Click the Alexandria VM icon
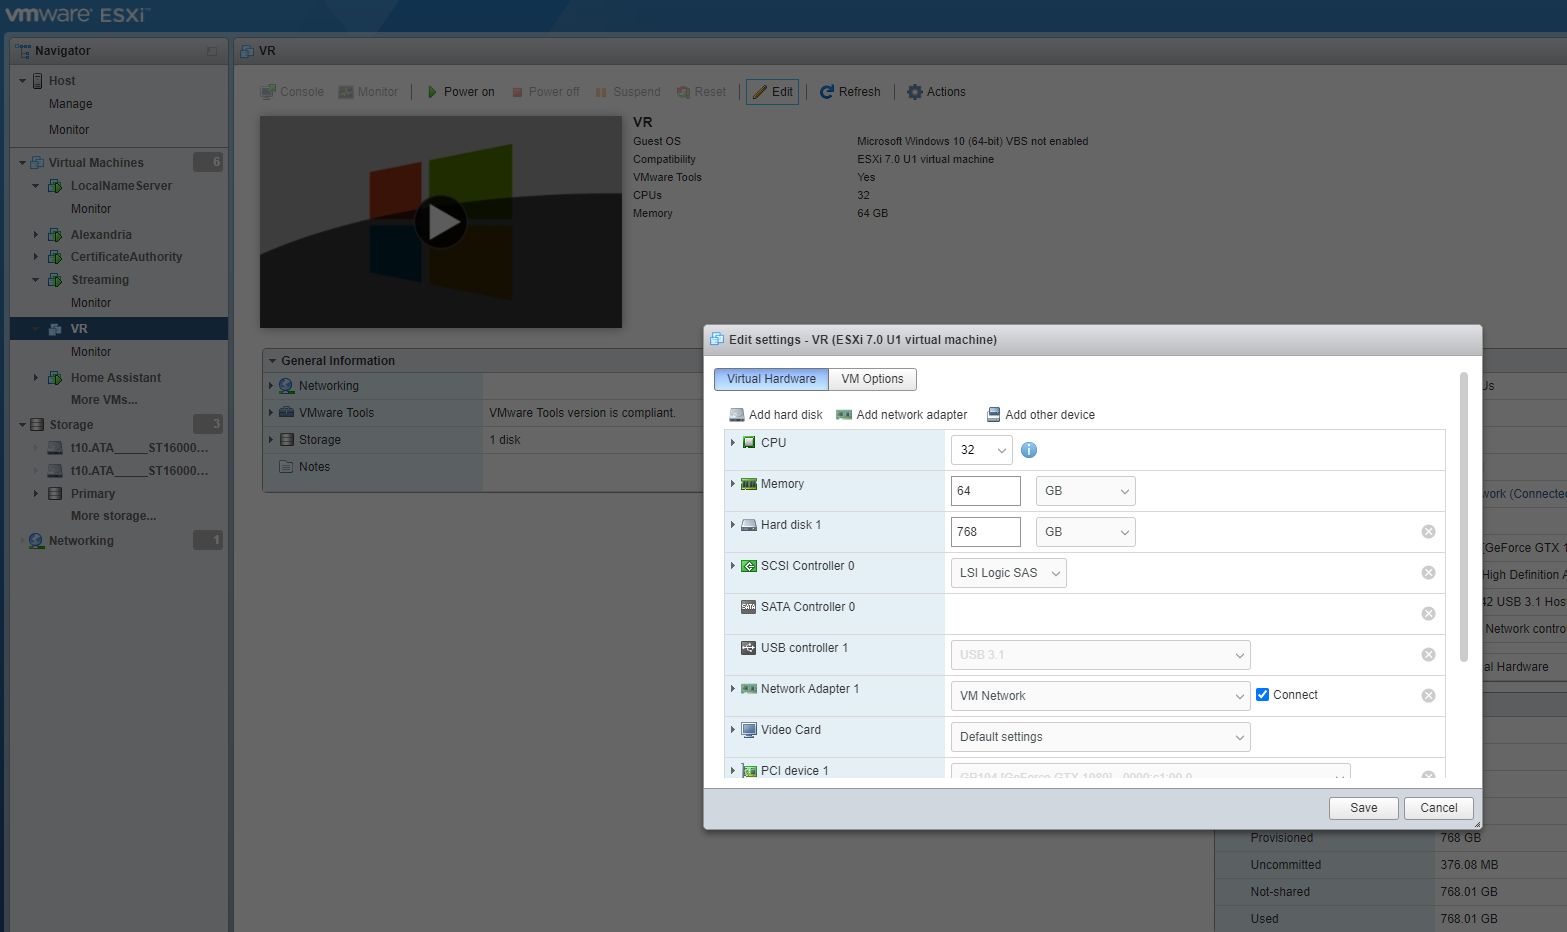Image resolution: width=1567 pixels, height=932 pixels. point(55,235)
